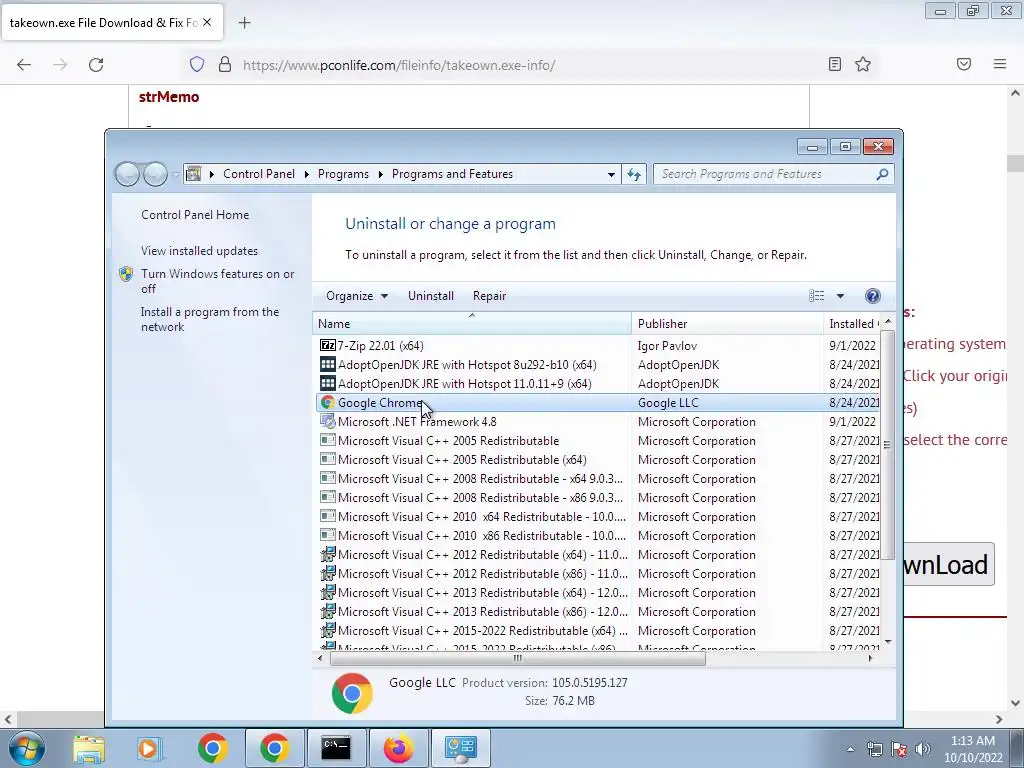
Task: Click the Action Center flag tray icon
Action: coord(899,749)
